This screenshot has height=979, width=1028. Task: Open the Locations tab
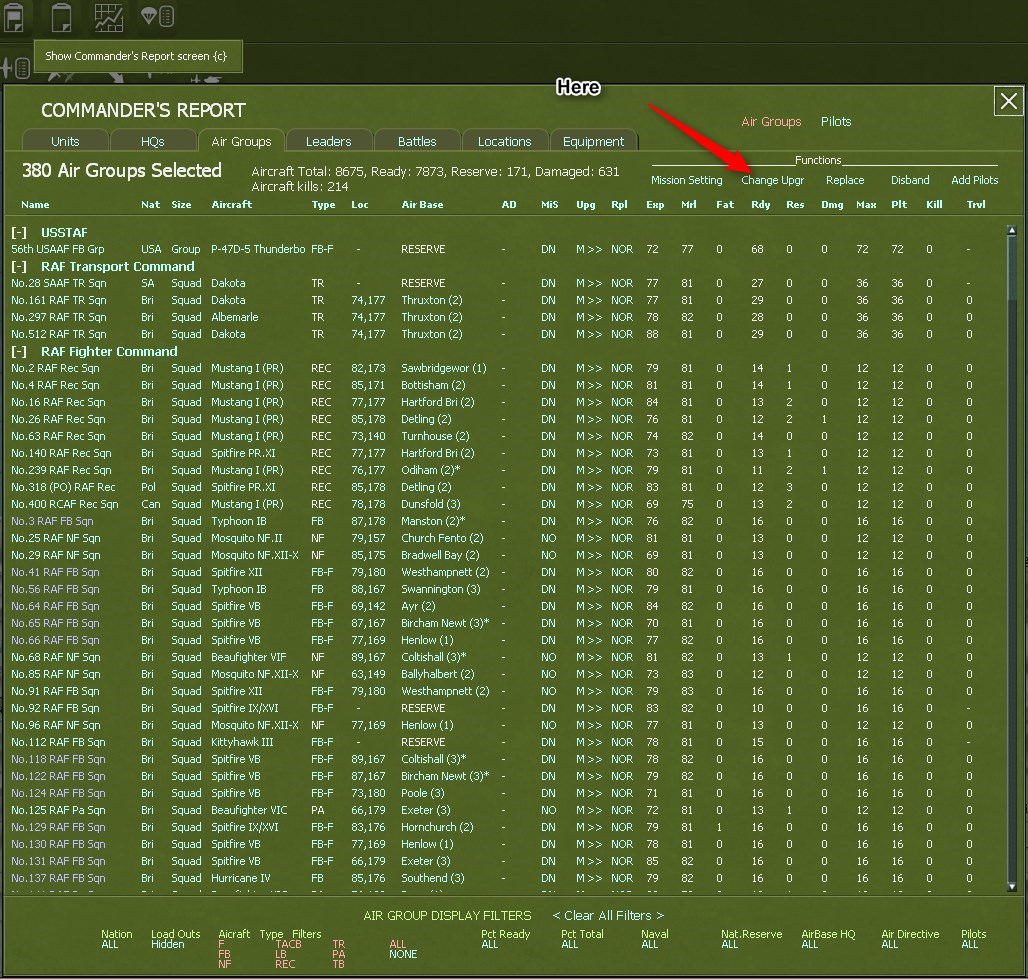(x=505, y=141)
